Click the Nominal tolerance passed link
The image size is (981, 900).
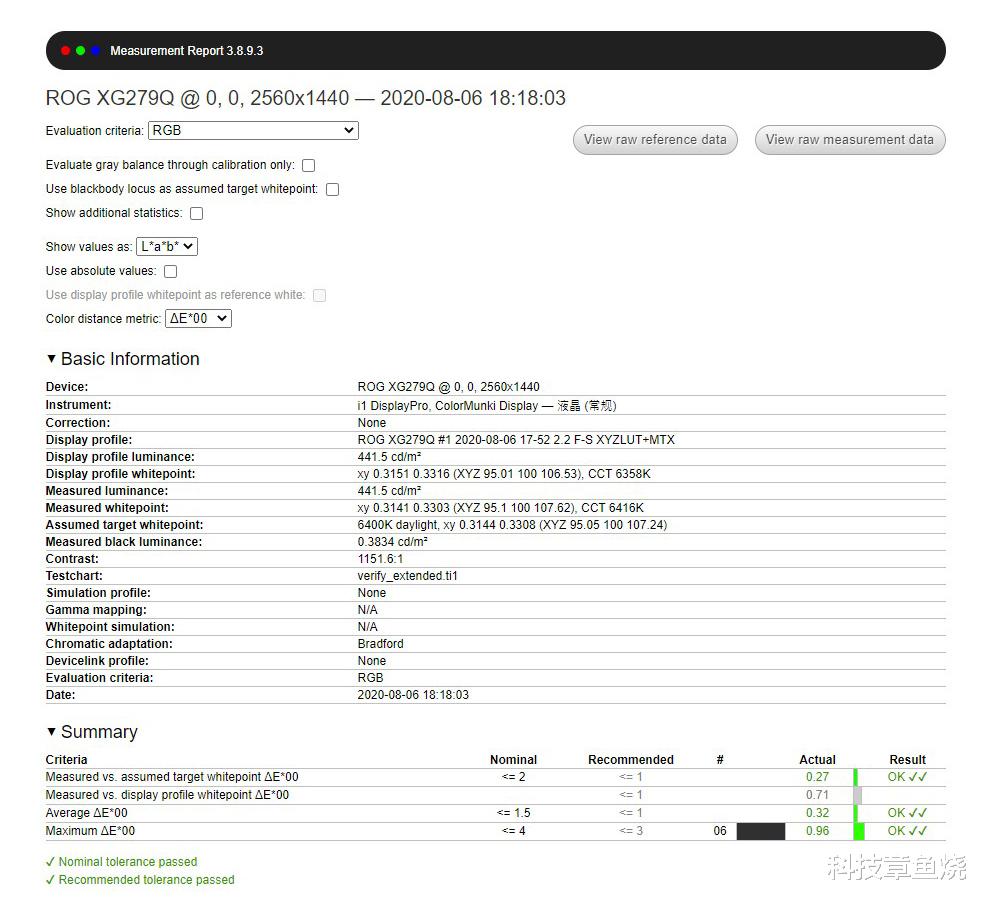121,861
